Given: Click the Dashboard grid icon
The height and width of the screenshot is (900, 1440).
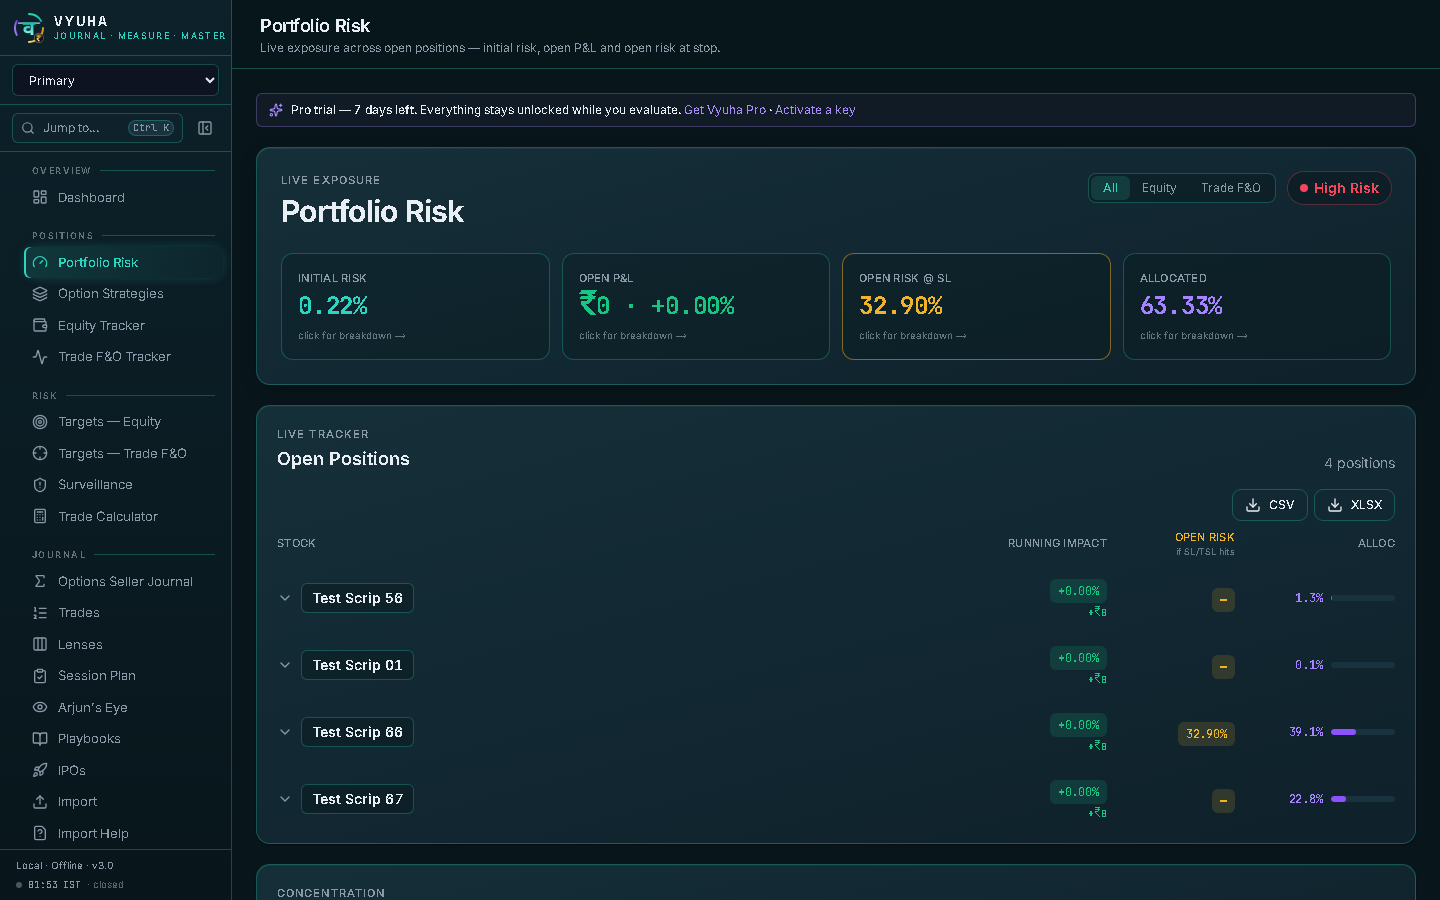Looking at the screenshot, I should 40,198.
